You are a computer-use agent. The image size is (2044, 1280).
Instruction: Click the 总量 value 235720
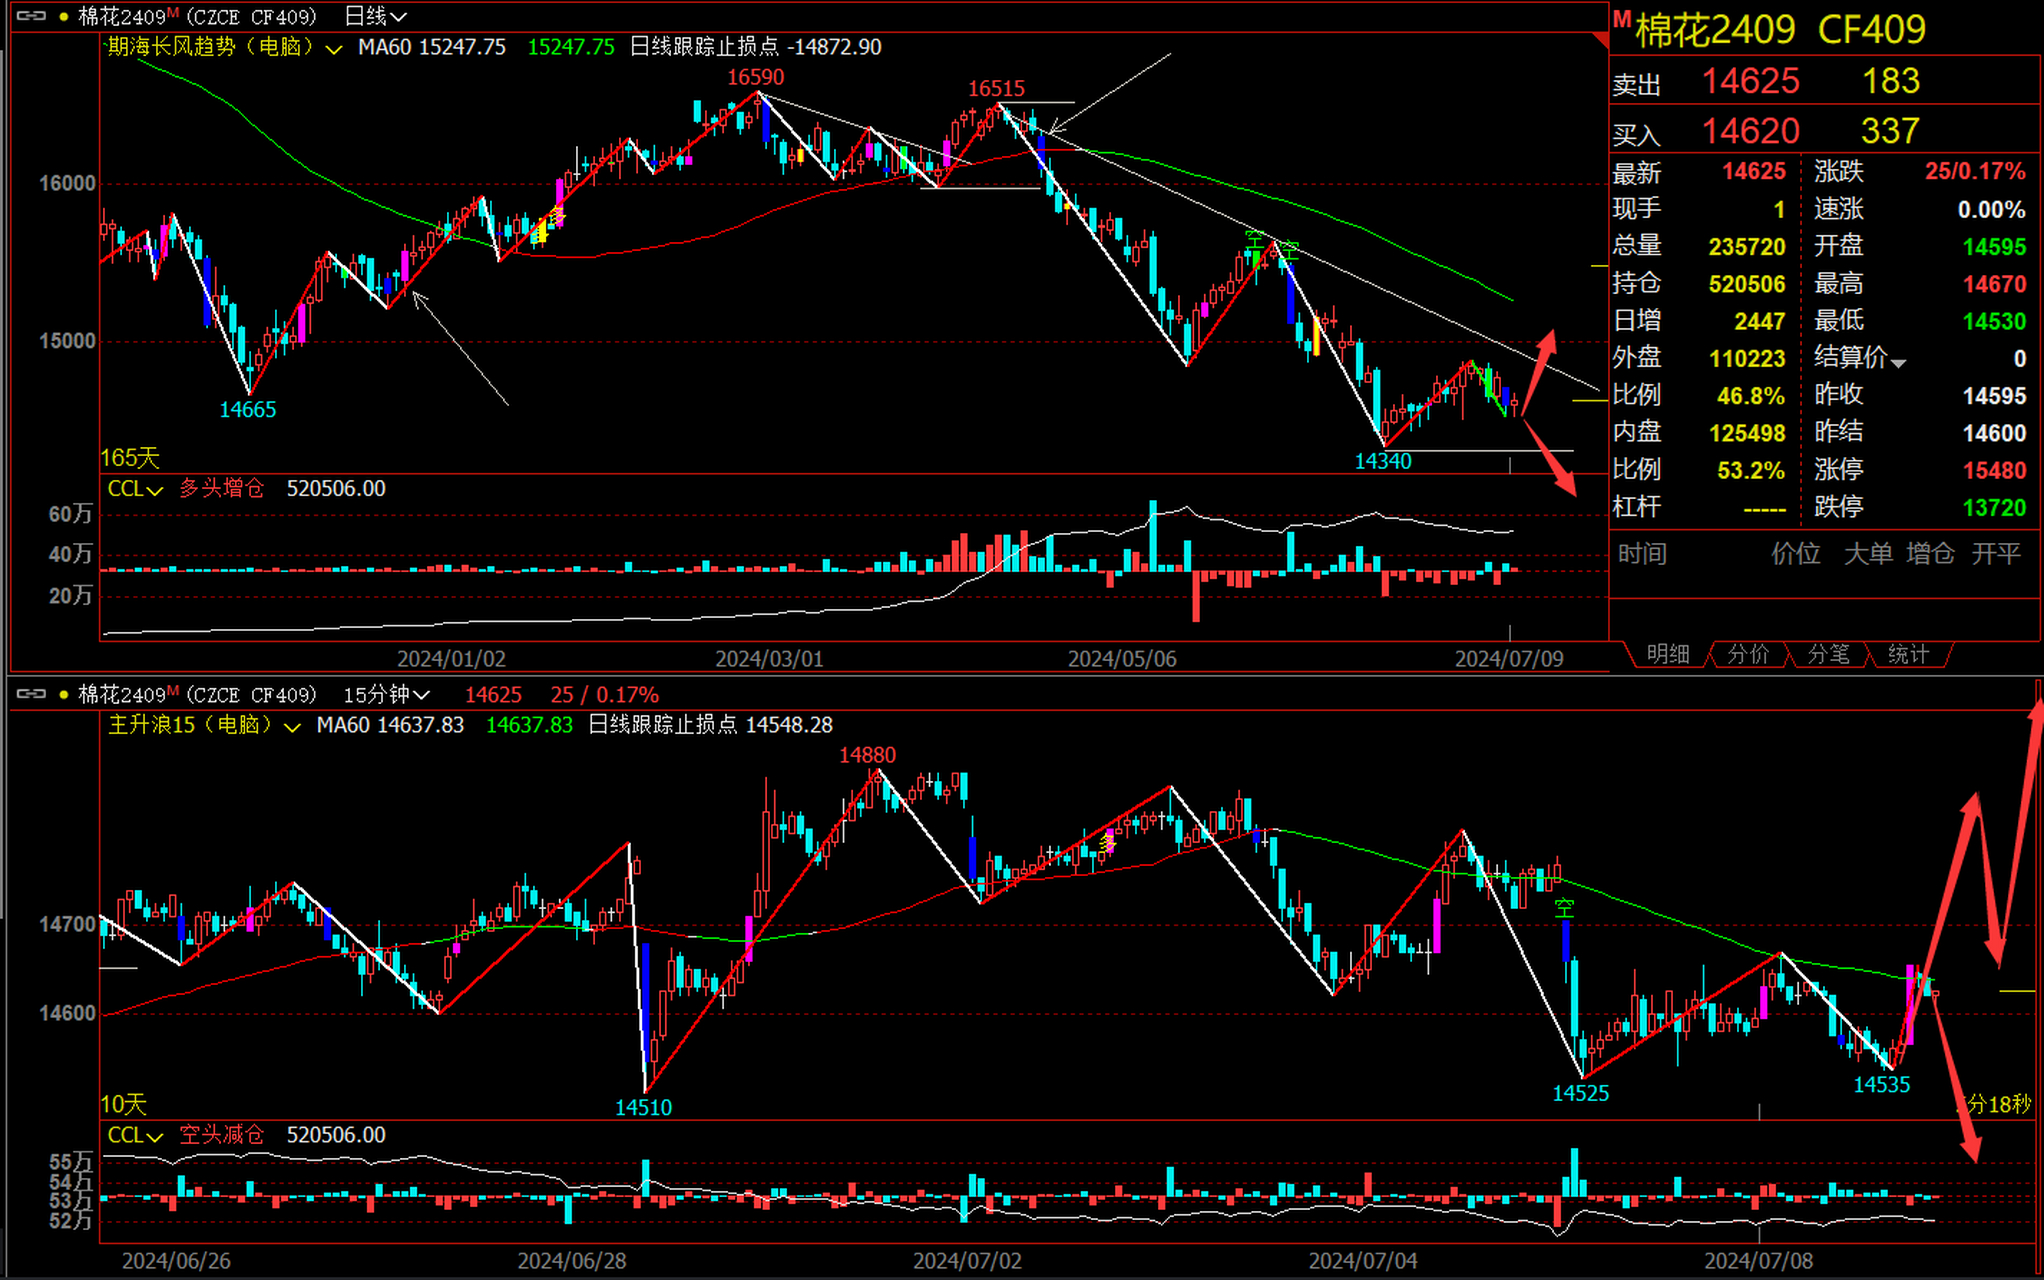(1746, 247)
